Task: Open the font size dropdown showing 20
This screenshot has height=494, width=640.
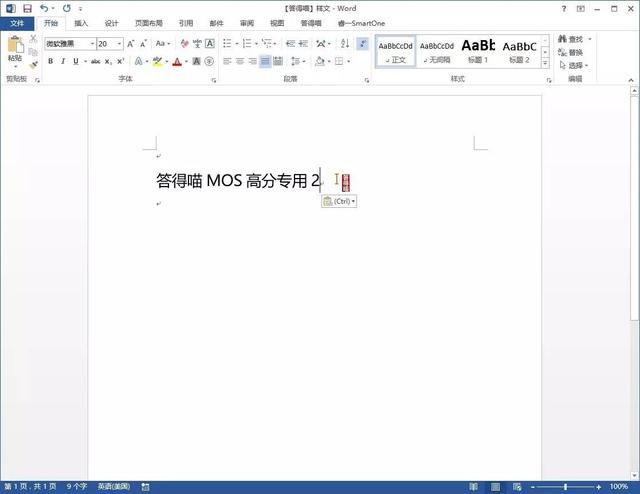Action: [119, 44]
